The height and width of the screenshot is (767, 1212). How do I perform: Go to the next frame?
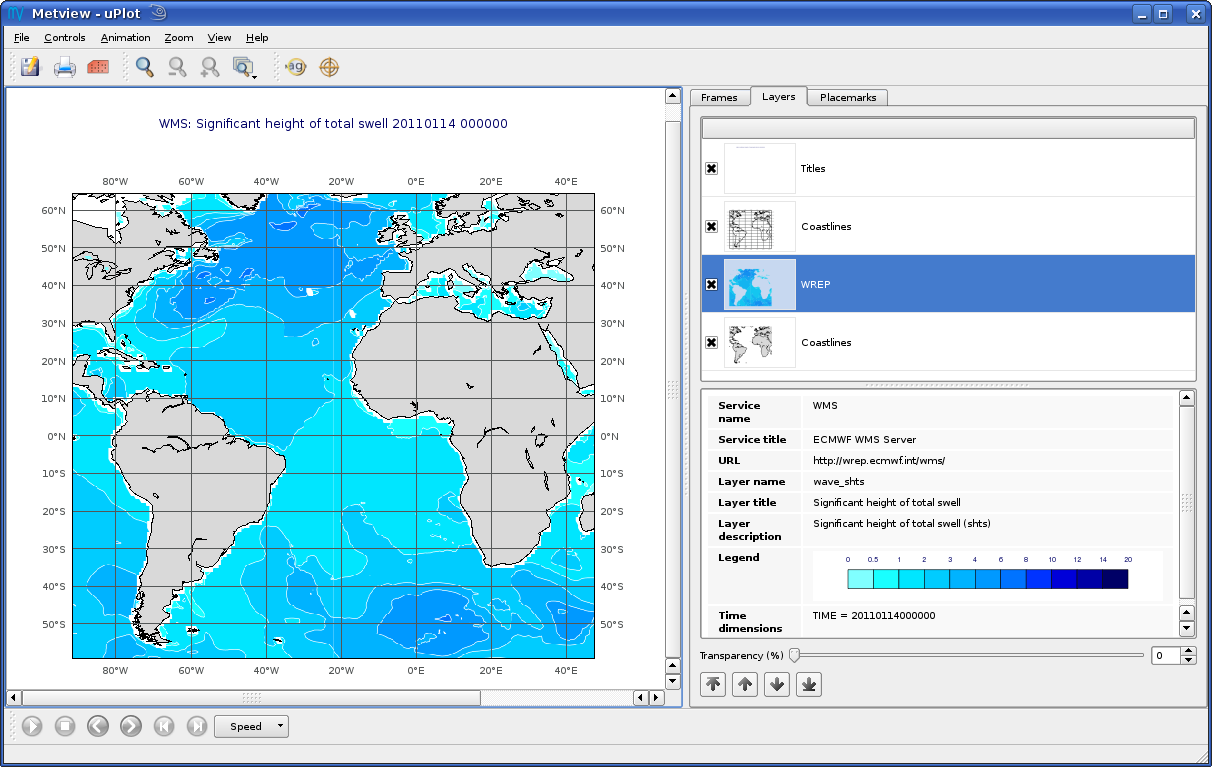coord(131,726)
